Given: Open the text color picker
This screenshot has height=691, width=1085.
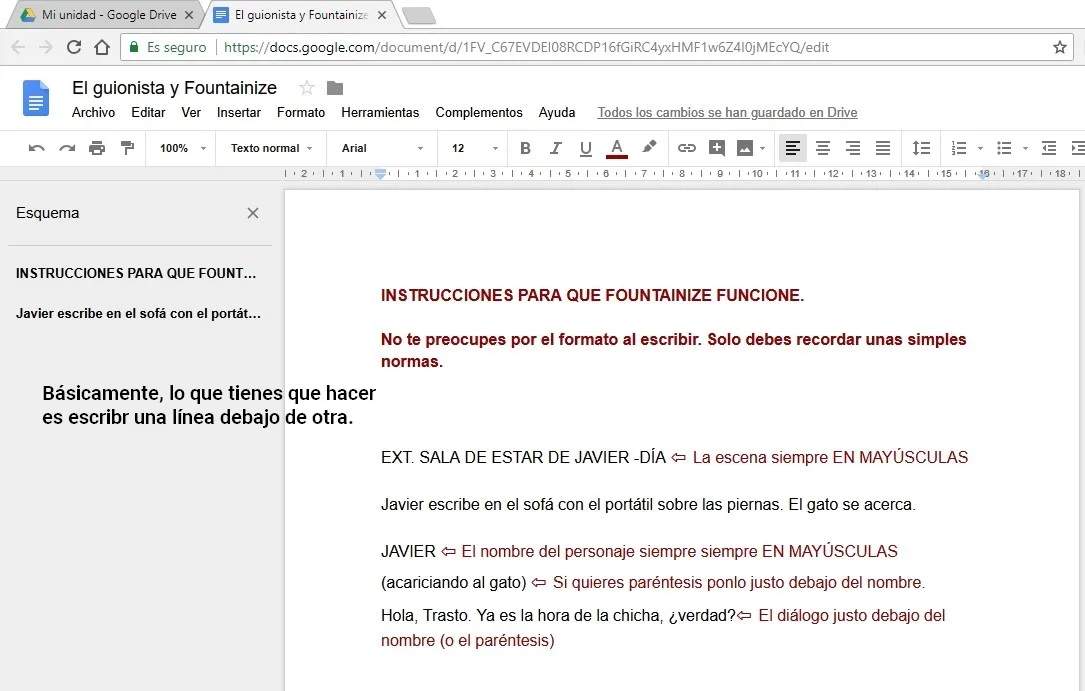Looking at the screenshot, I should (x=617, y=148).
